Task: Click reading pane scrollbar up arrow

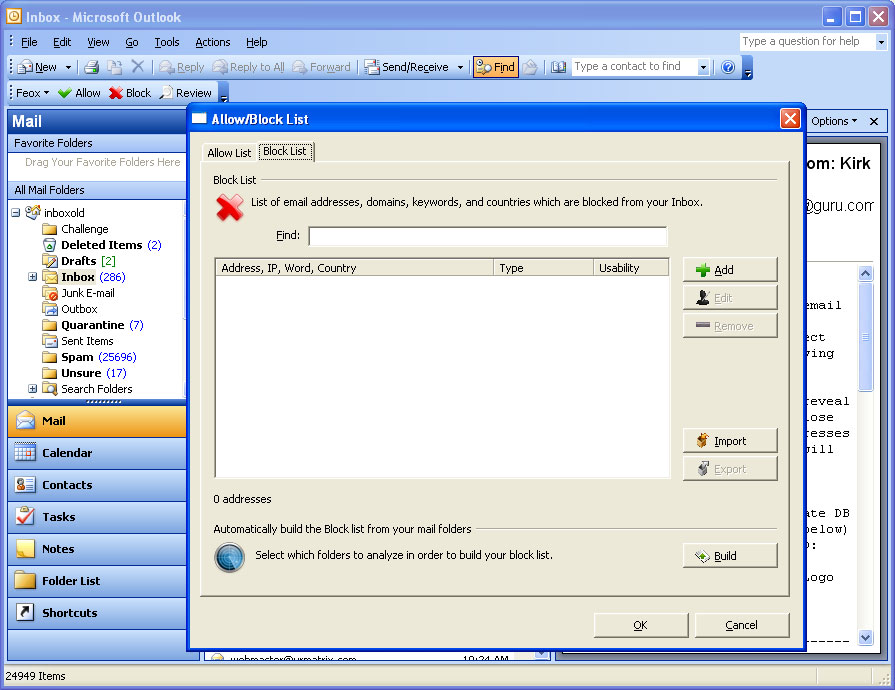Action: click(x=866, y=273)
